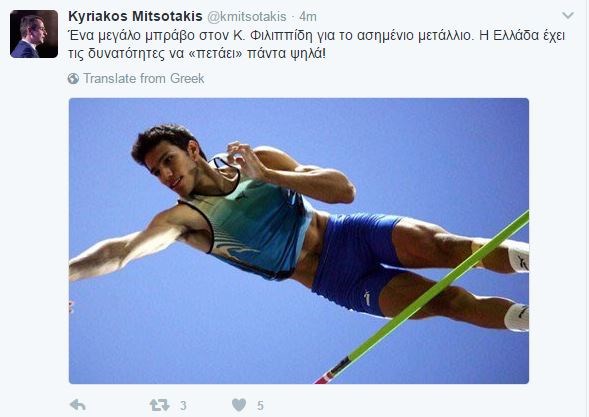Click the globe icon beside Translate
Viewport: 589px width, 417px height.
coord(73,79)
